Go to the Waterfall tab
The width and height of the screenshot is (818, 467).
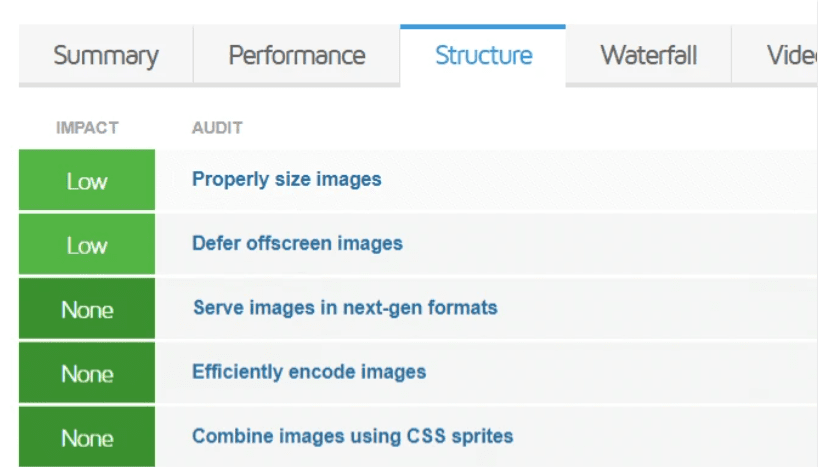[648, 55]
